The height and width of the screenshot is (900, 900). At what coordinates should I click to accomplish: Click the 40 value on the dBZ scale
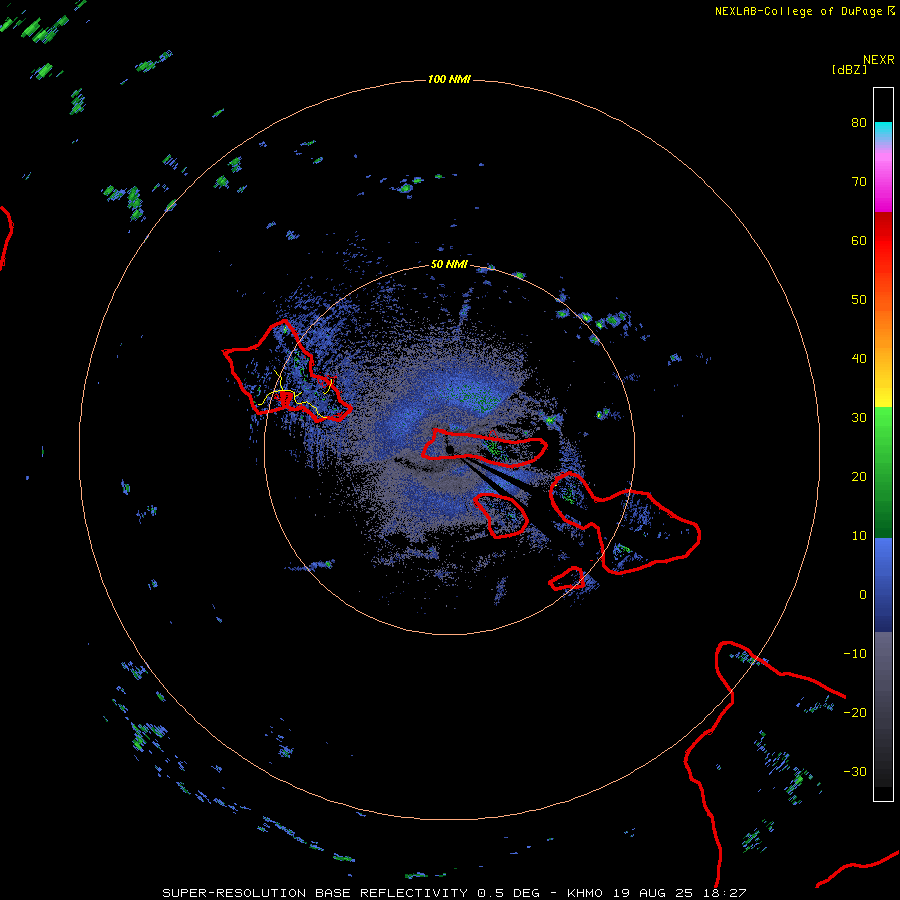click(x=859, y=359)
